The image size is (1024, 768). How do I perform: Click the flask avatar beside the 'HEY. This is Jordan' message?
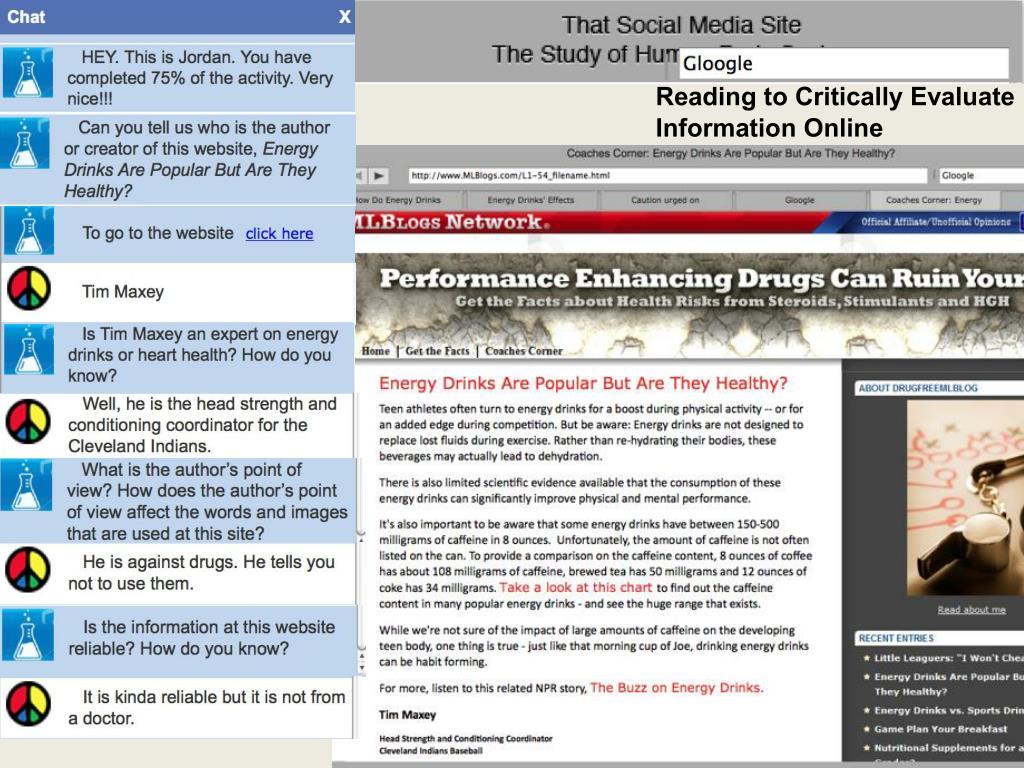click(x=27, y=72)
